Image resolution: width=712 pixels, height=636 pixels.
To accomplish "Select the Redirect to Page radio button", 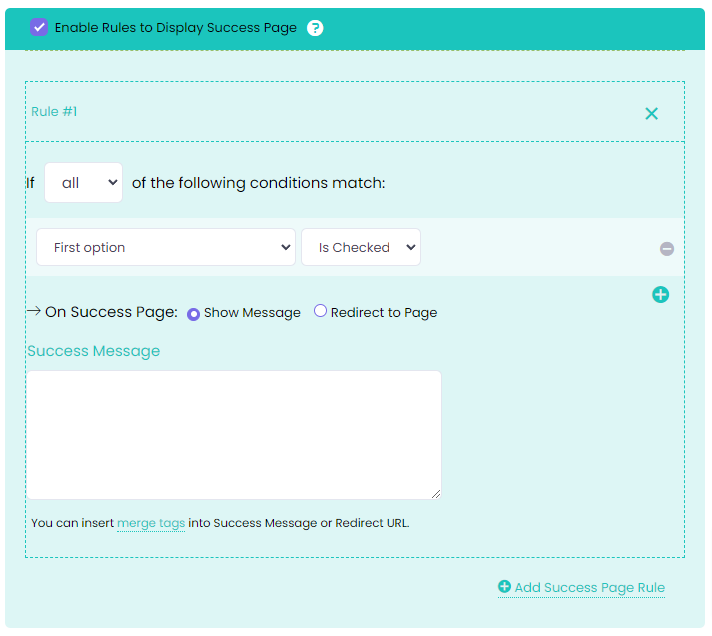I will tap(320, 311).
